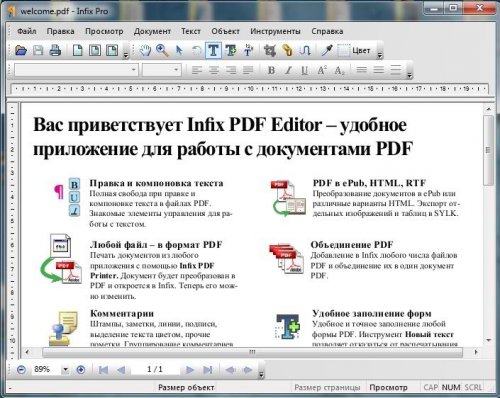The height and width of the screenshot is (398, 500).
Task: Expand the formatting toolbar overflow chevron
Action: point(409,75)
